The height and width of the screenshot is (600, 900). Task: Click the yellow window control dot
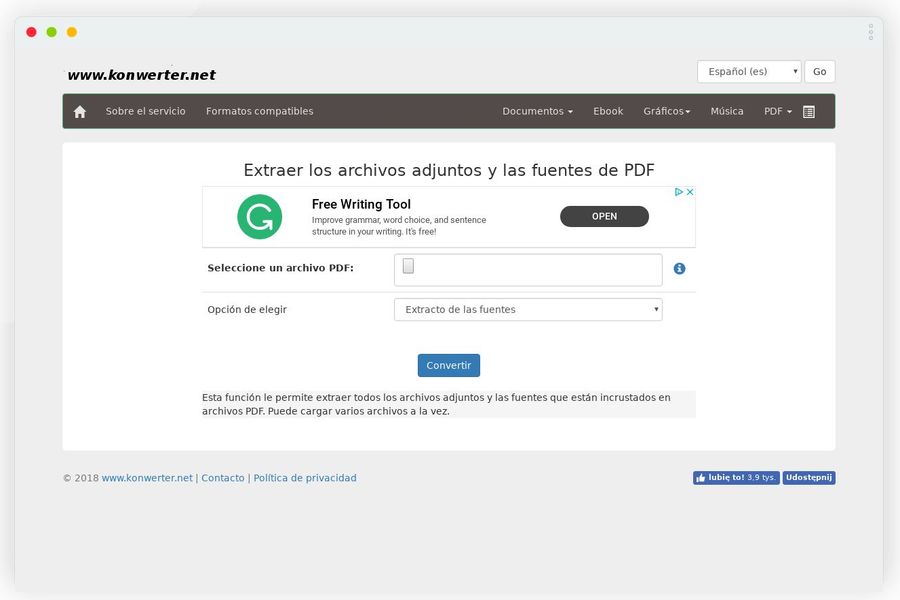pyautogui.click(x=72, y=32)
